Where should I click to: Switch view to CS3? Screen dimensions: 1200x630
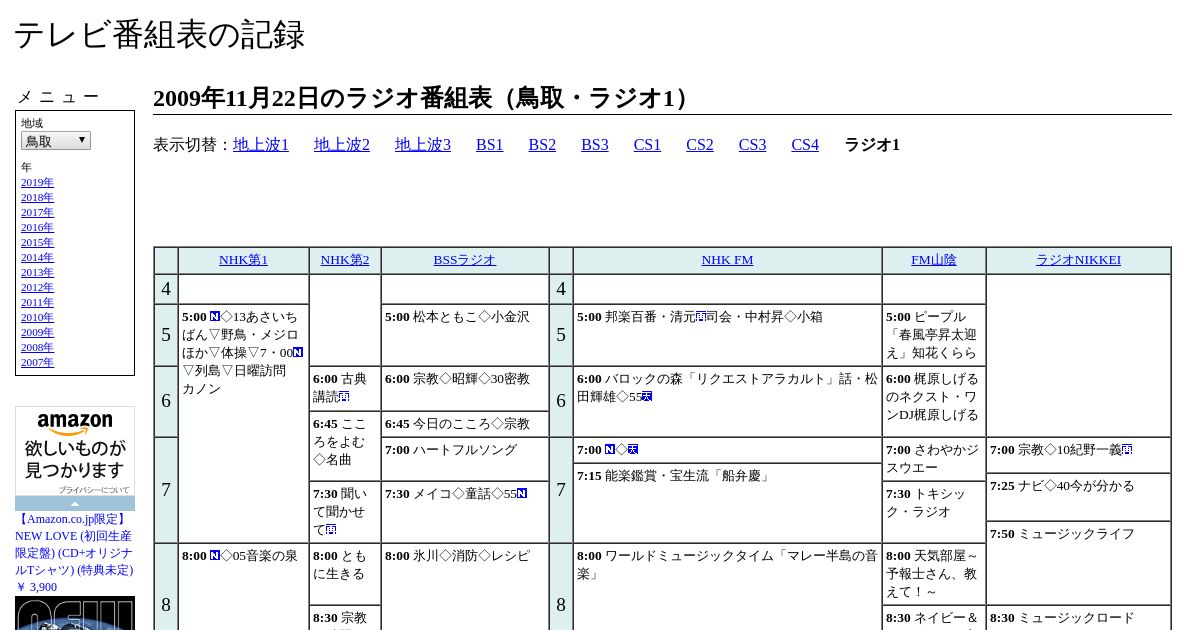point(752,145)
